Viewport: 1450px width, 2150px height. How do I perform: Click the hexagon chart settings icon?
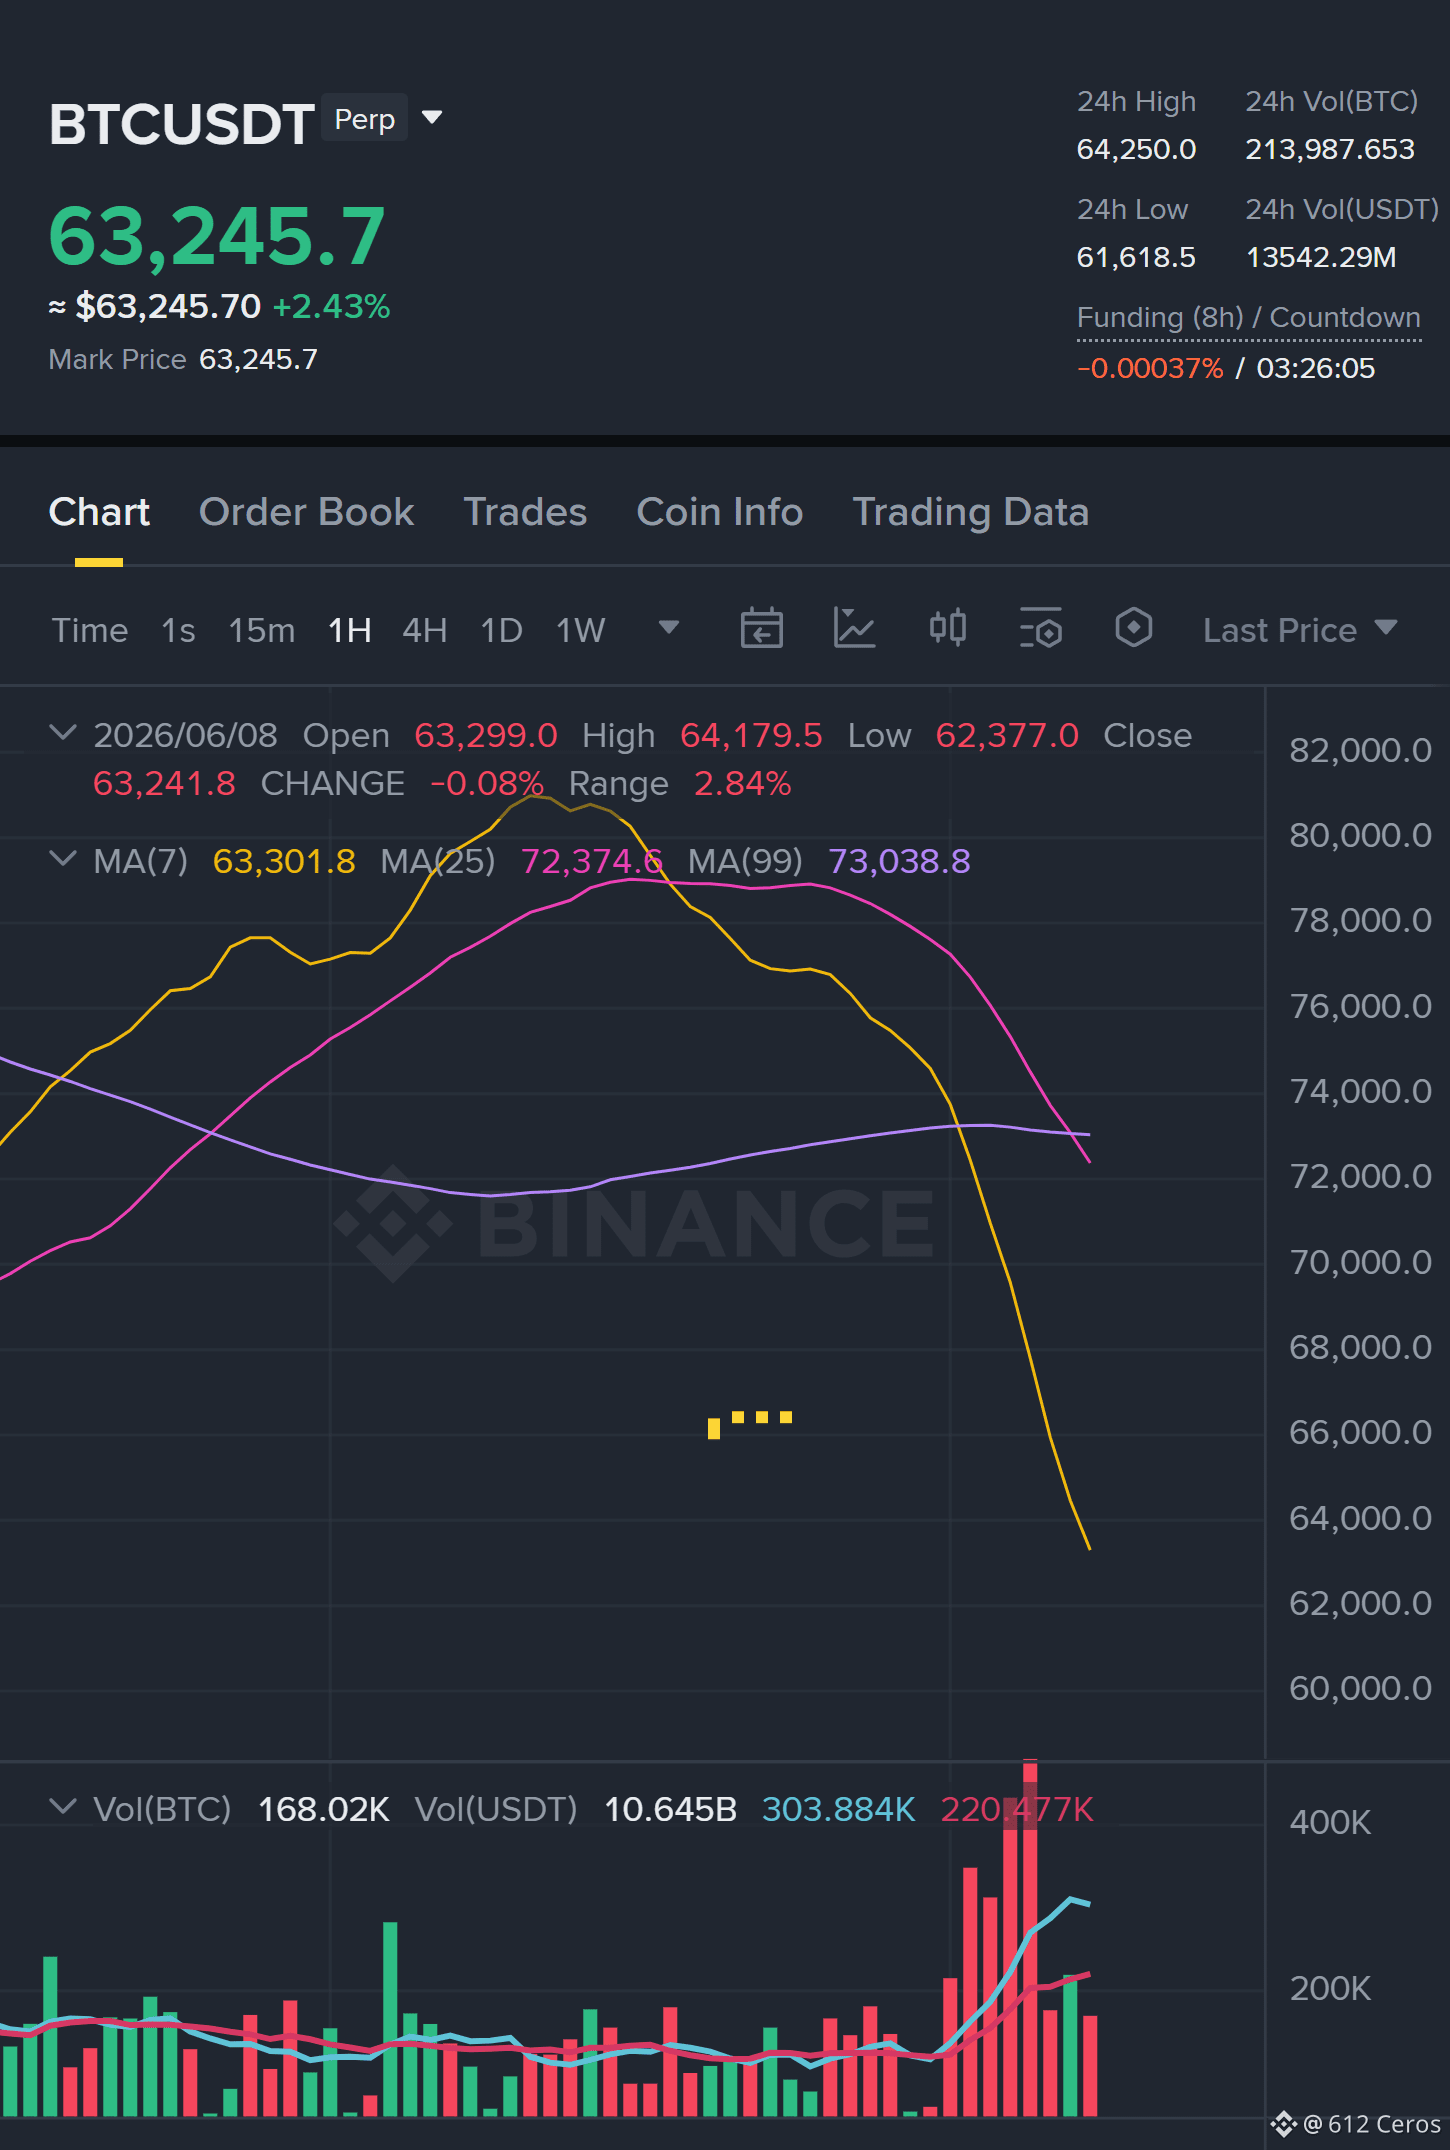tap(1133, 629)
